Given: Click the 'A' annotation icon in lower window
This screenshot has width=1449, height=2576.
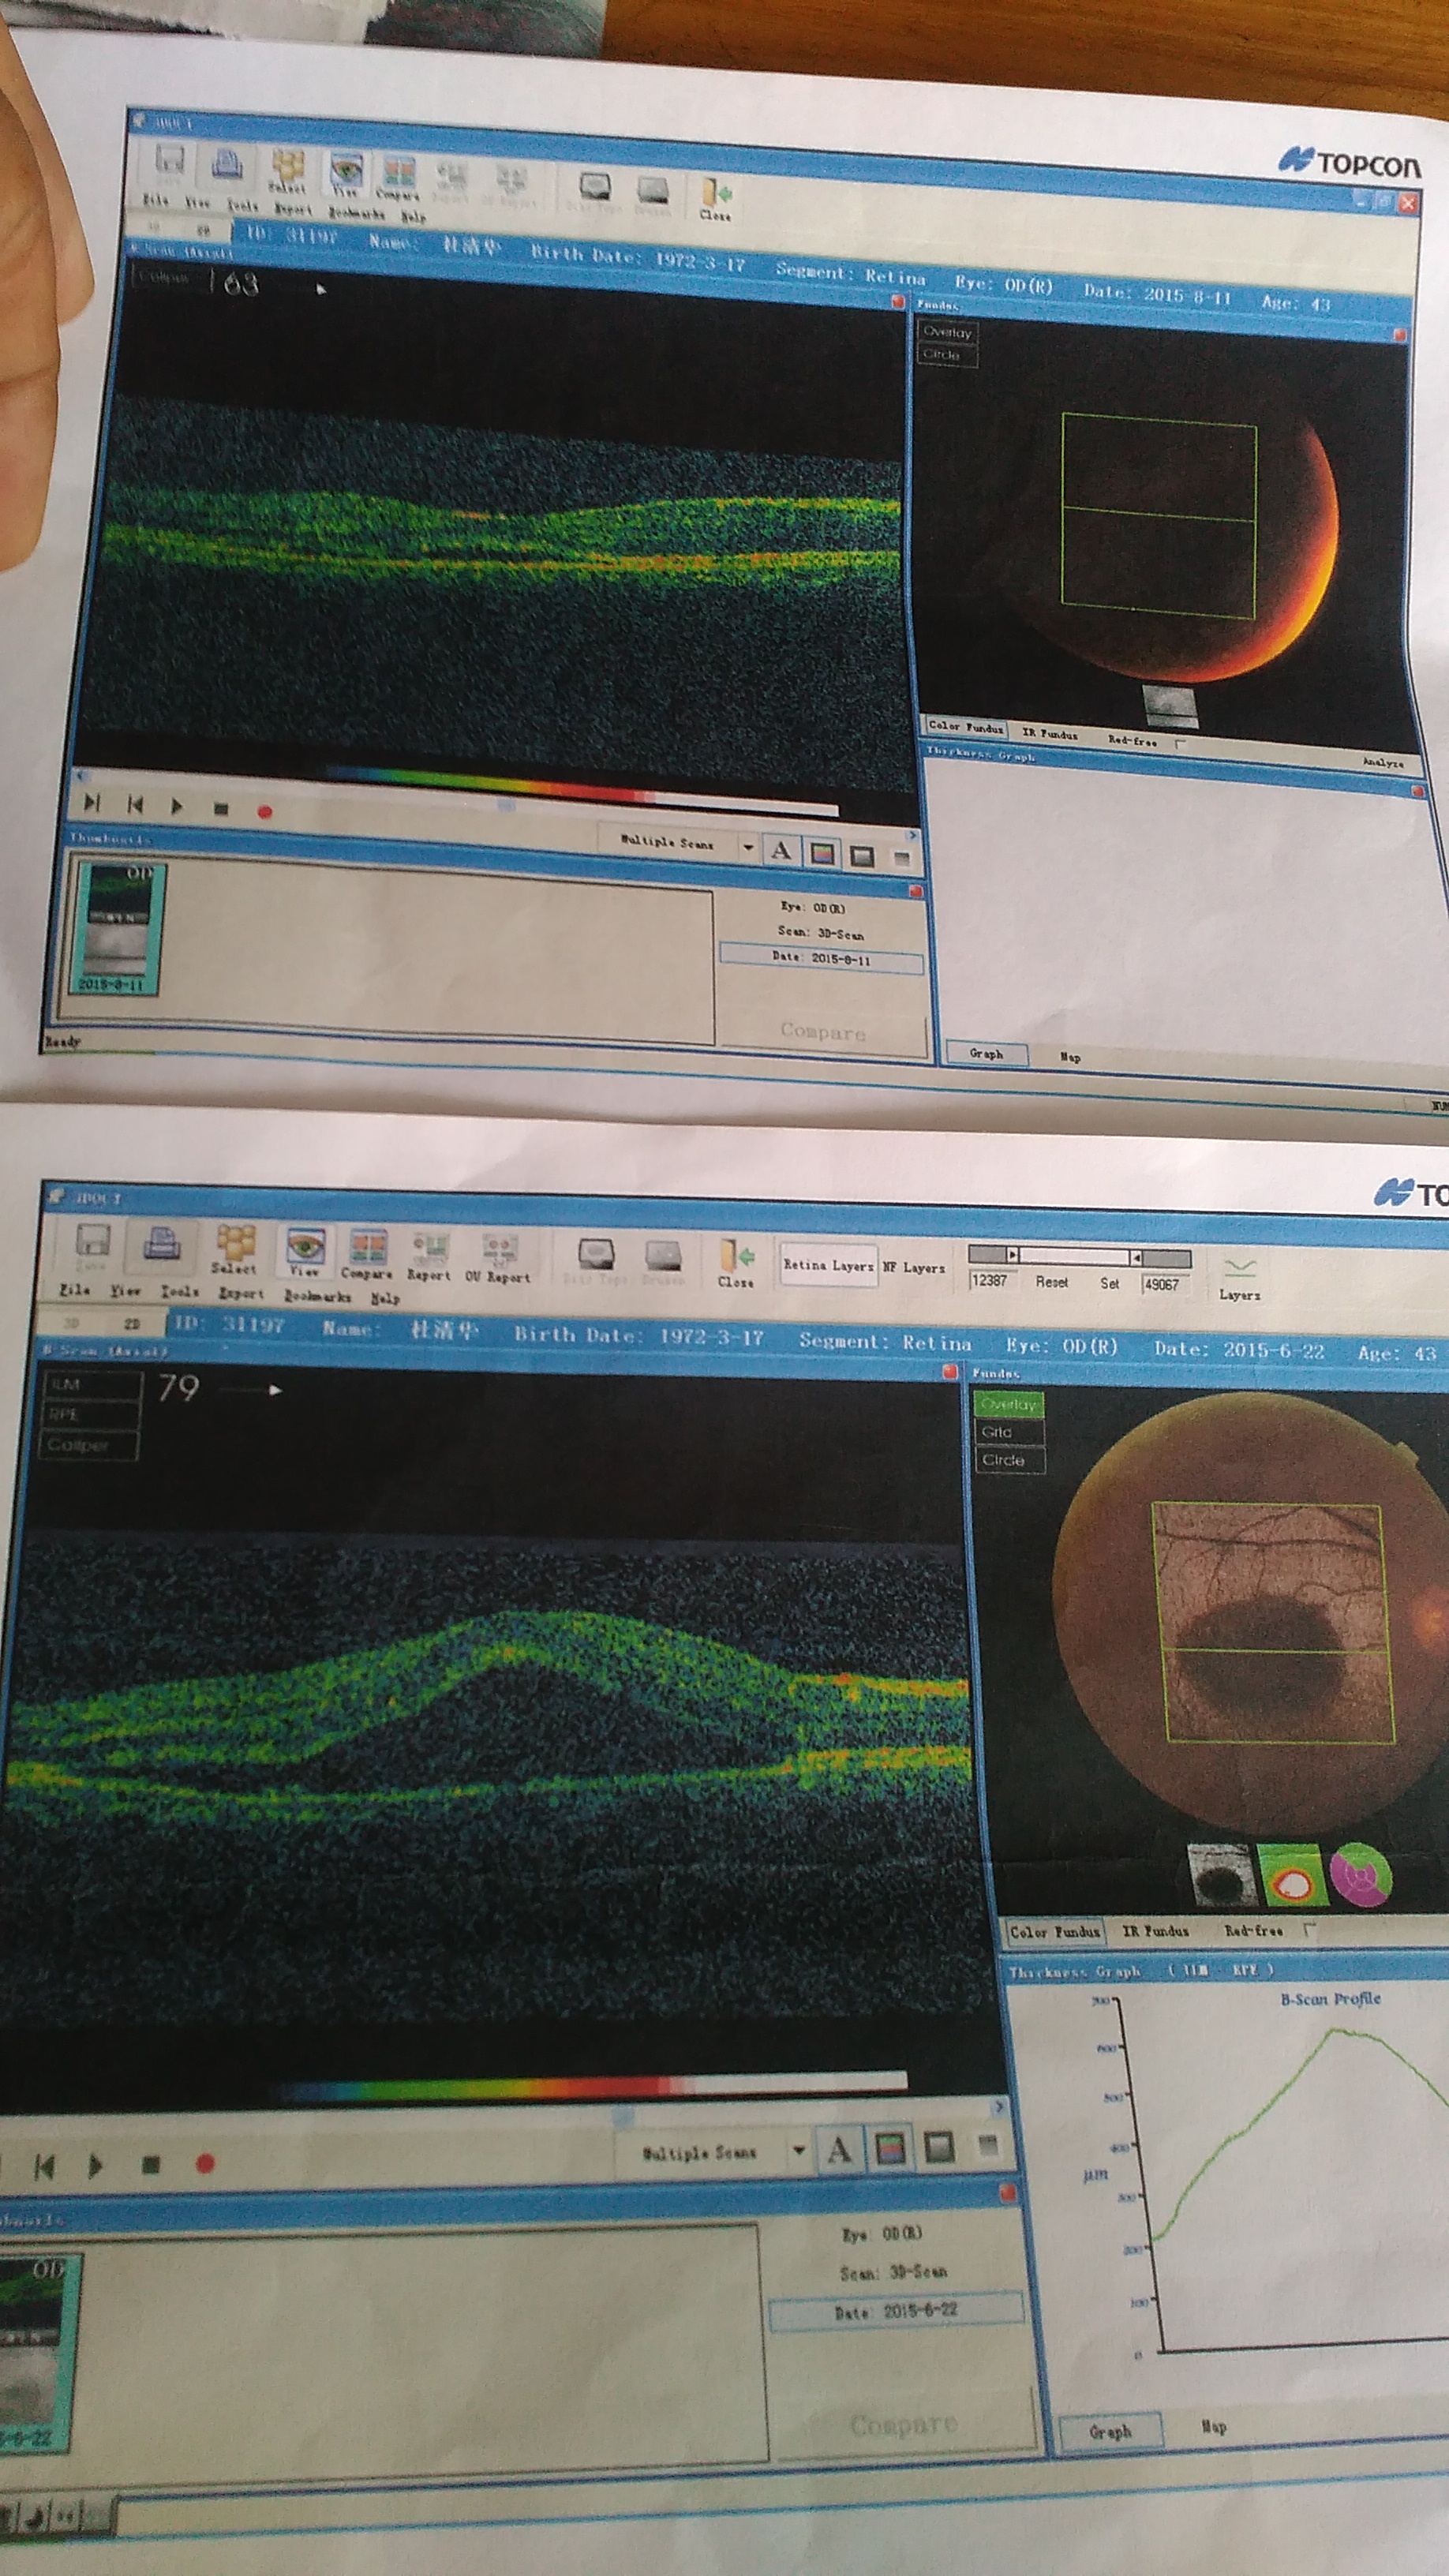Looking at the screenshot, I should (838, 2149).
